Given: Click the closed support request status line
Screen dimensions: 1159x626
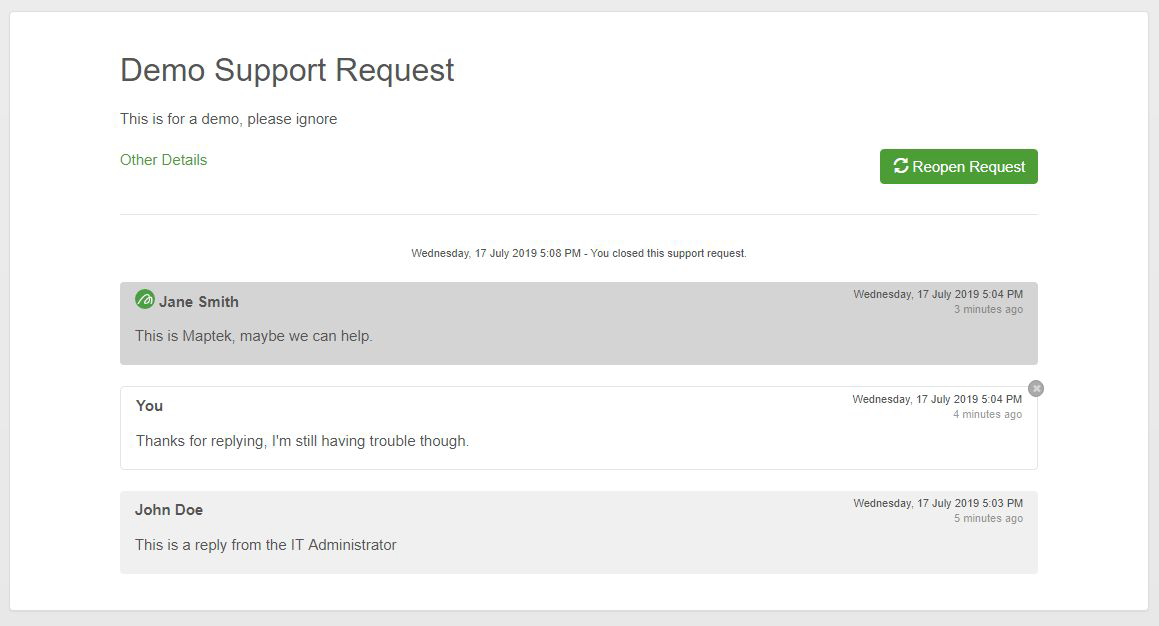Looking at the screenshot, I should [x=578, y=253].
